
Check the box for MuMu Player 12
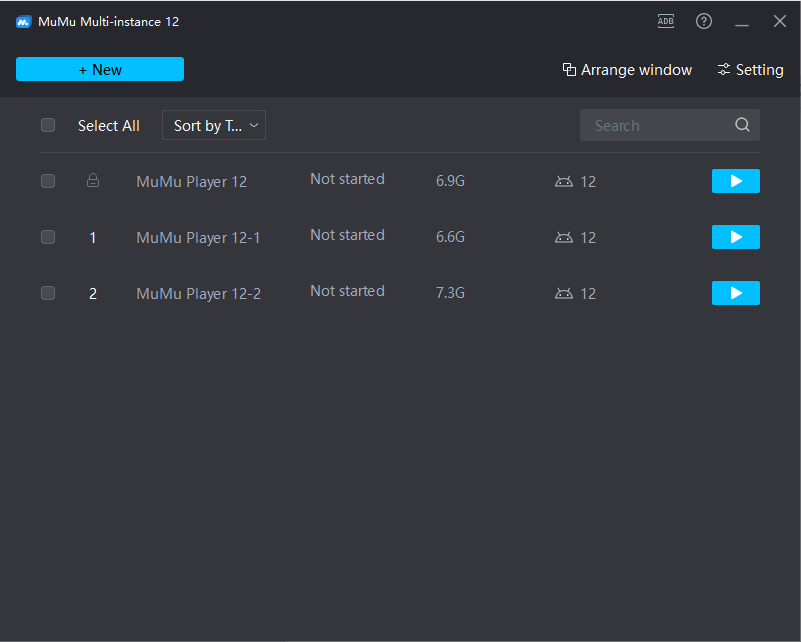[48, 181]
